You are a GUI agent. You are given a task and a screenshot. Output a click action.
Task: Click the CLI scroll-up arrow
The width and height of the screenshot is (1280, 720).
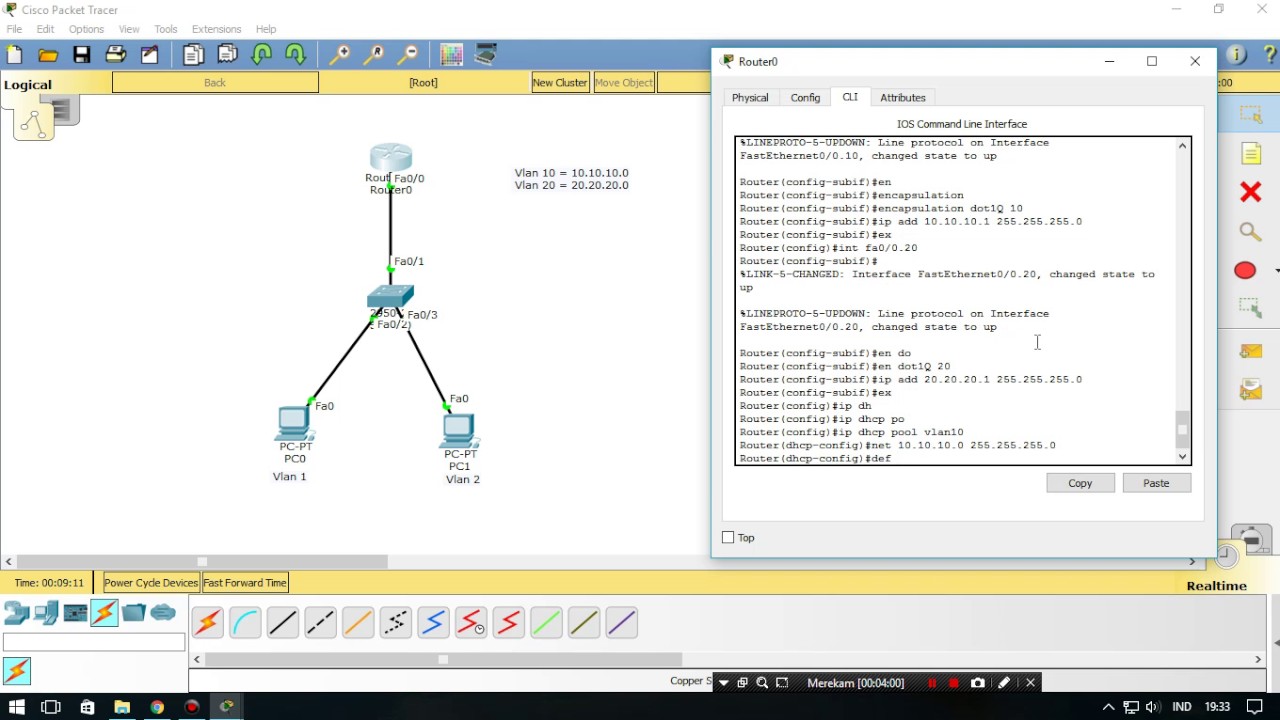point(1183,146)
